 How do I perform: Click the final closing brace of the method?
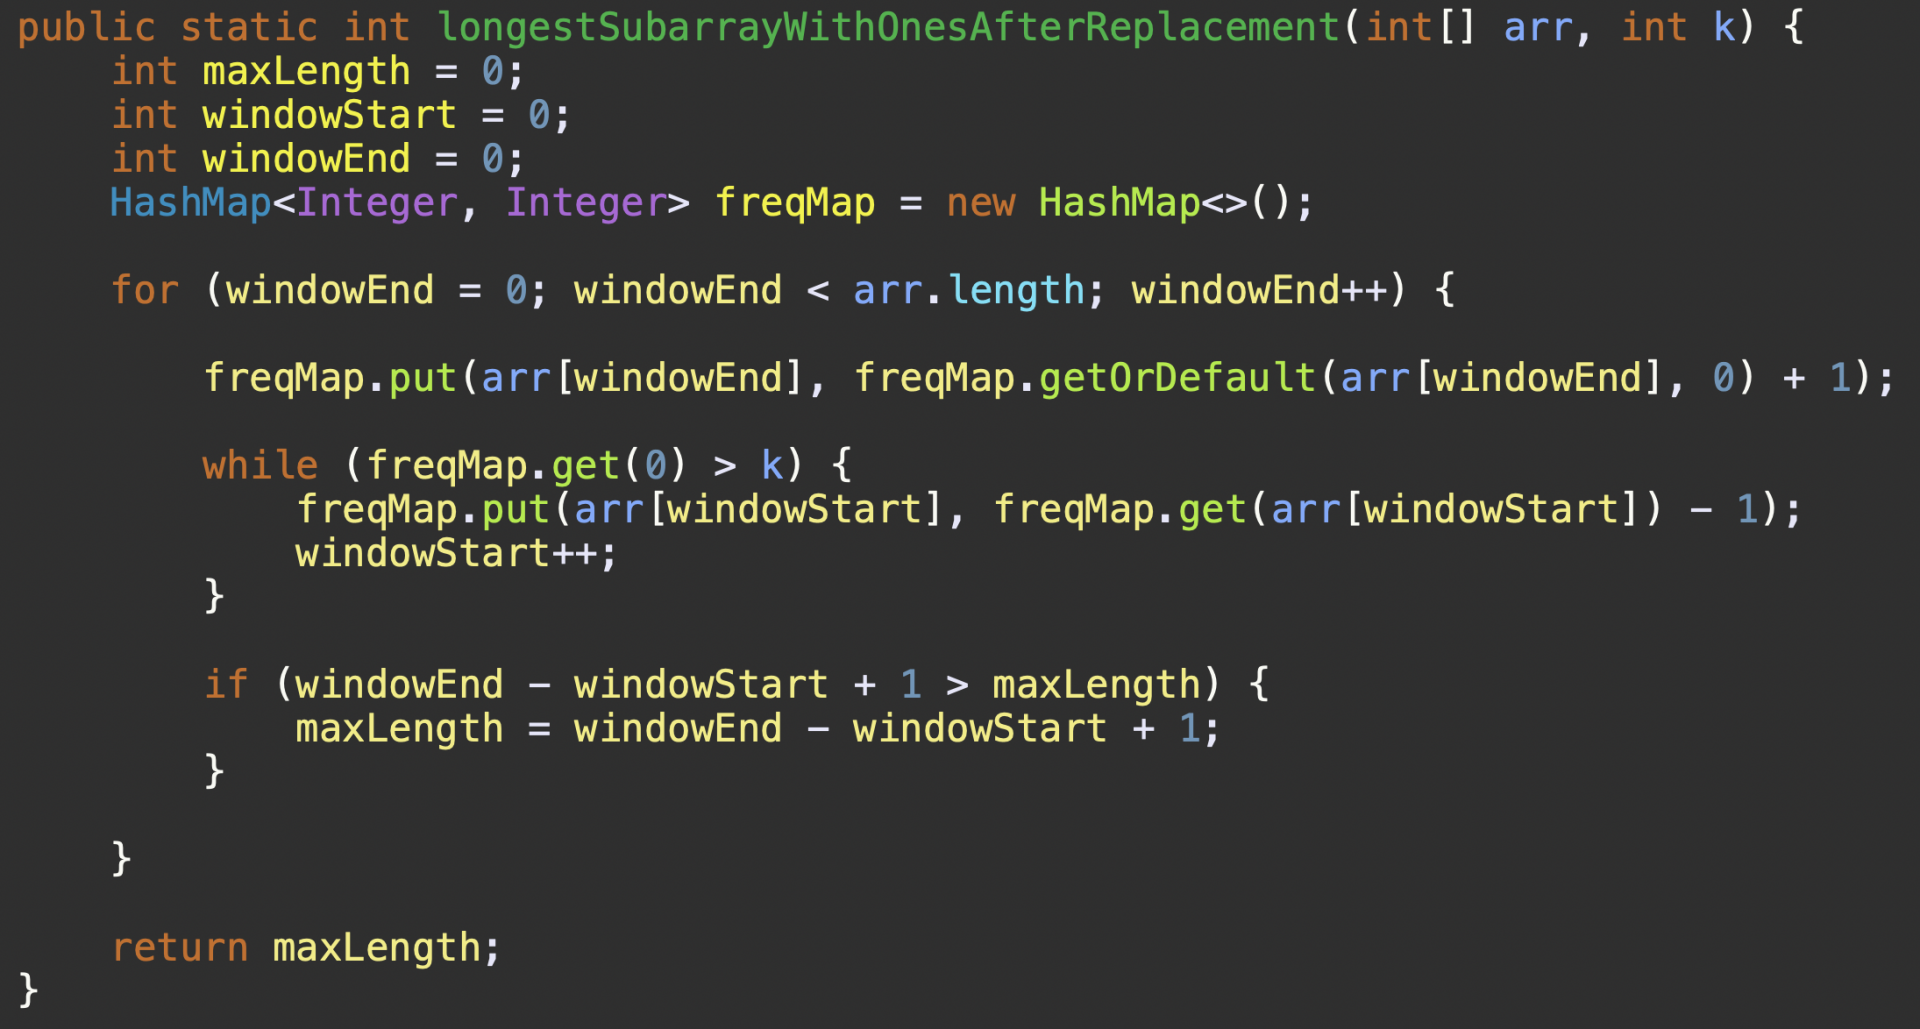coord(28,990)
